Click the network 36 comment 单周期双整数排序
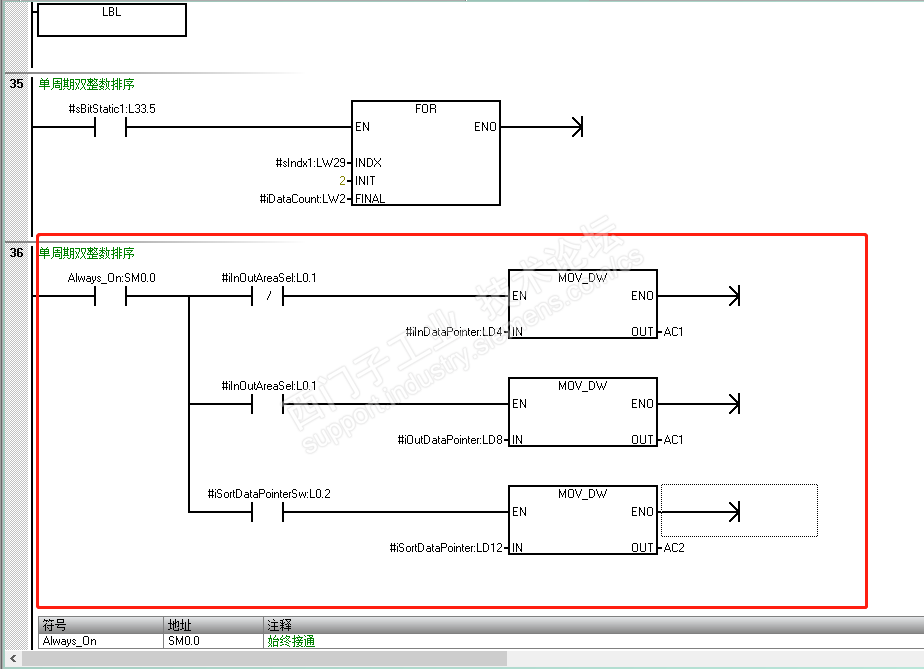 click(x=87, y=253)
